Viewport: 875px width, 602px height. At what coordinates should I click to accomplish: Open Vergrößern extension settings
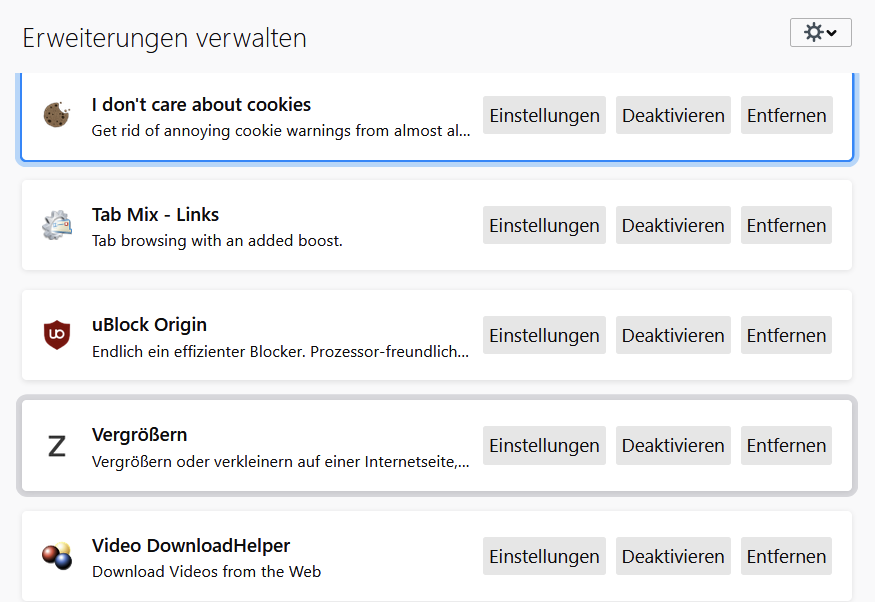[544, 446]
